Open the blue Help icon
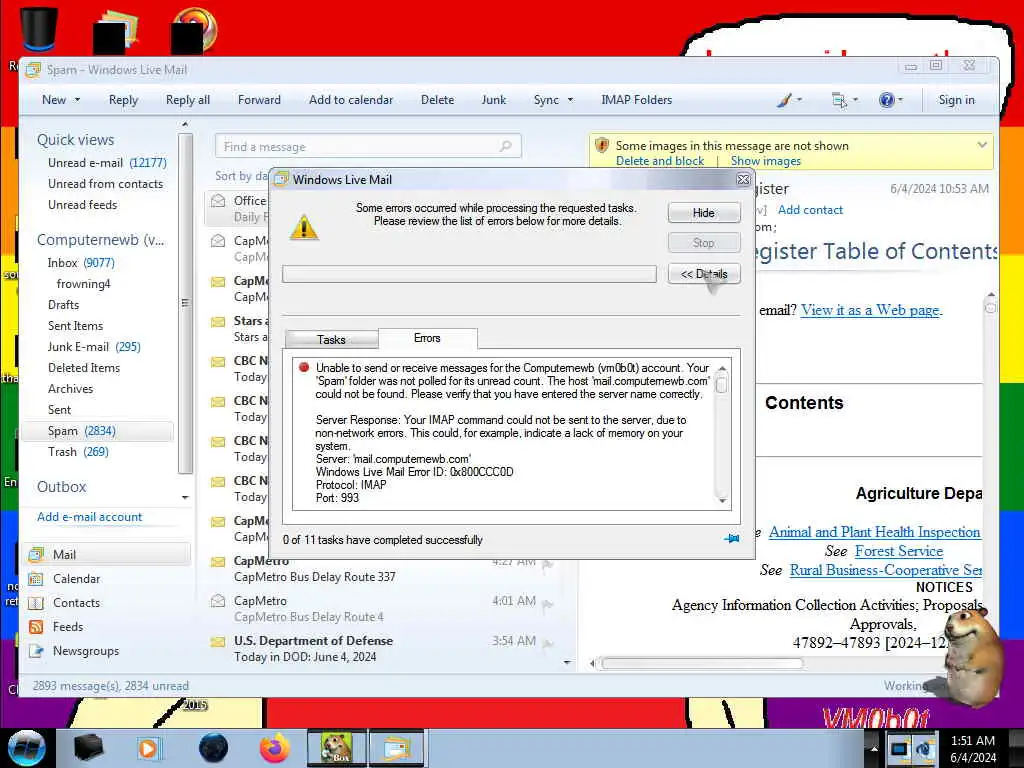 pyautogui.click(x=886, y=100)
